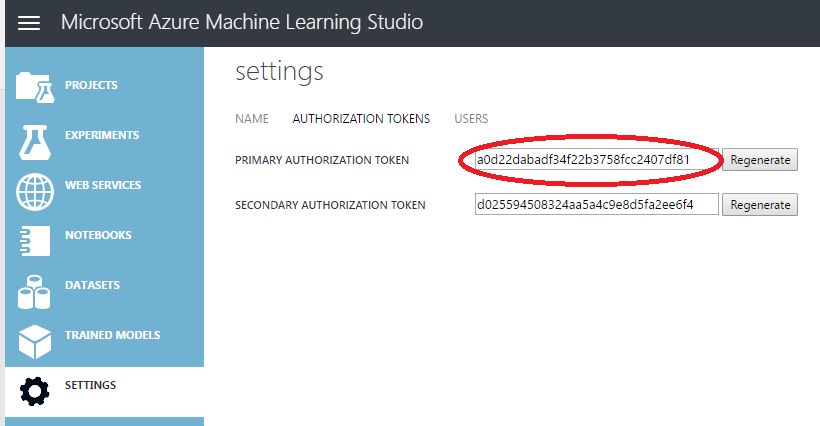Click the Web Services globe icon

coord(35,192)
